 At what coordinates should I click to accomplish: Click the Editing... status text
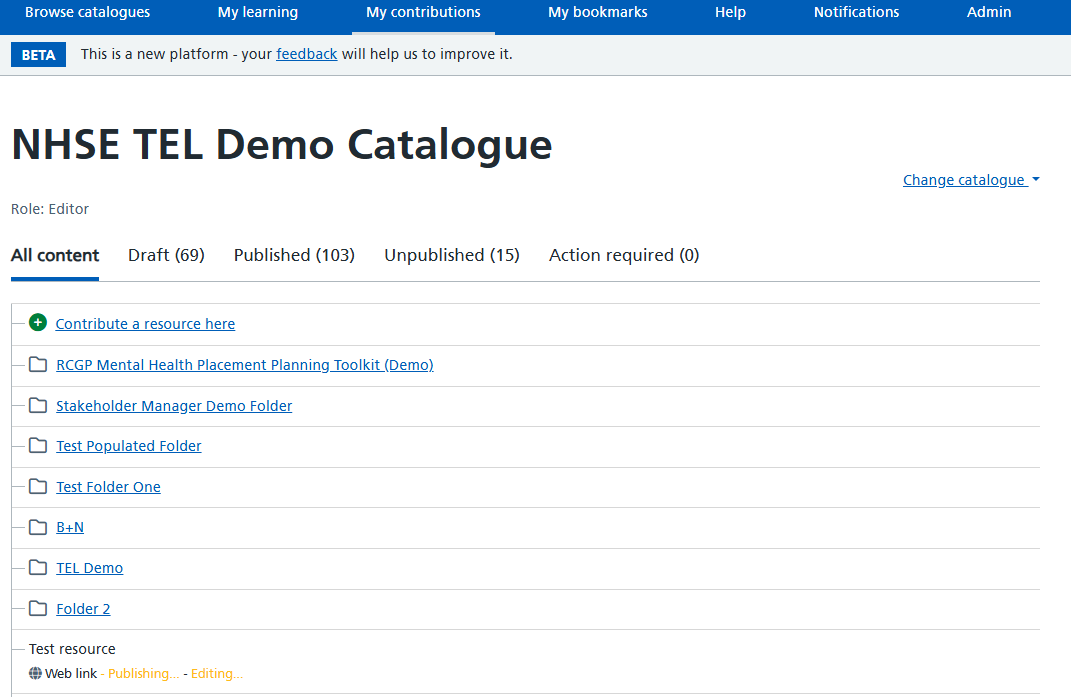pyautogui.click(x=217, y=673)
